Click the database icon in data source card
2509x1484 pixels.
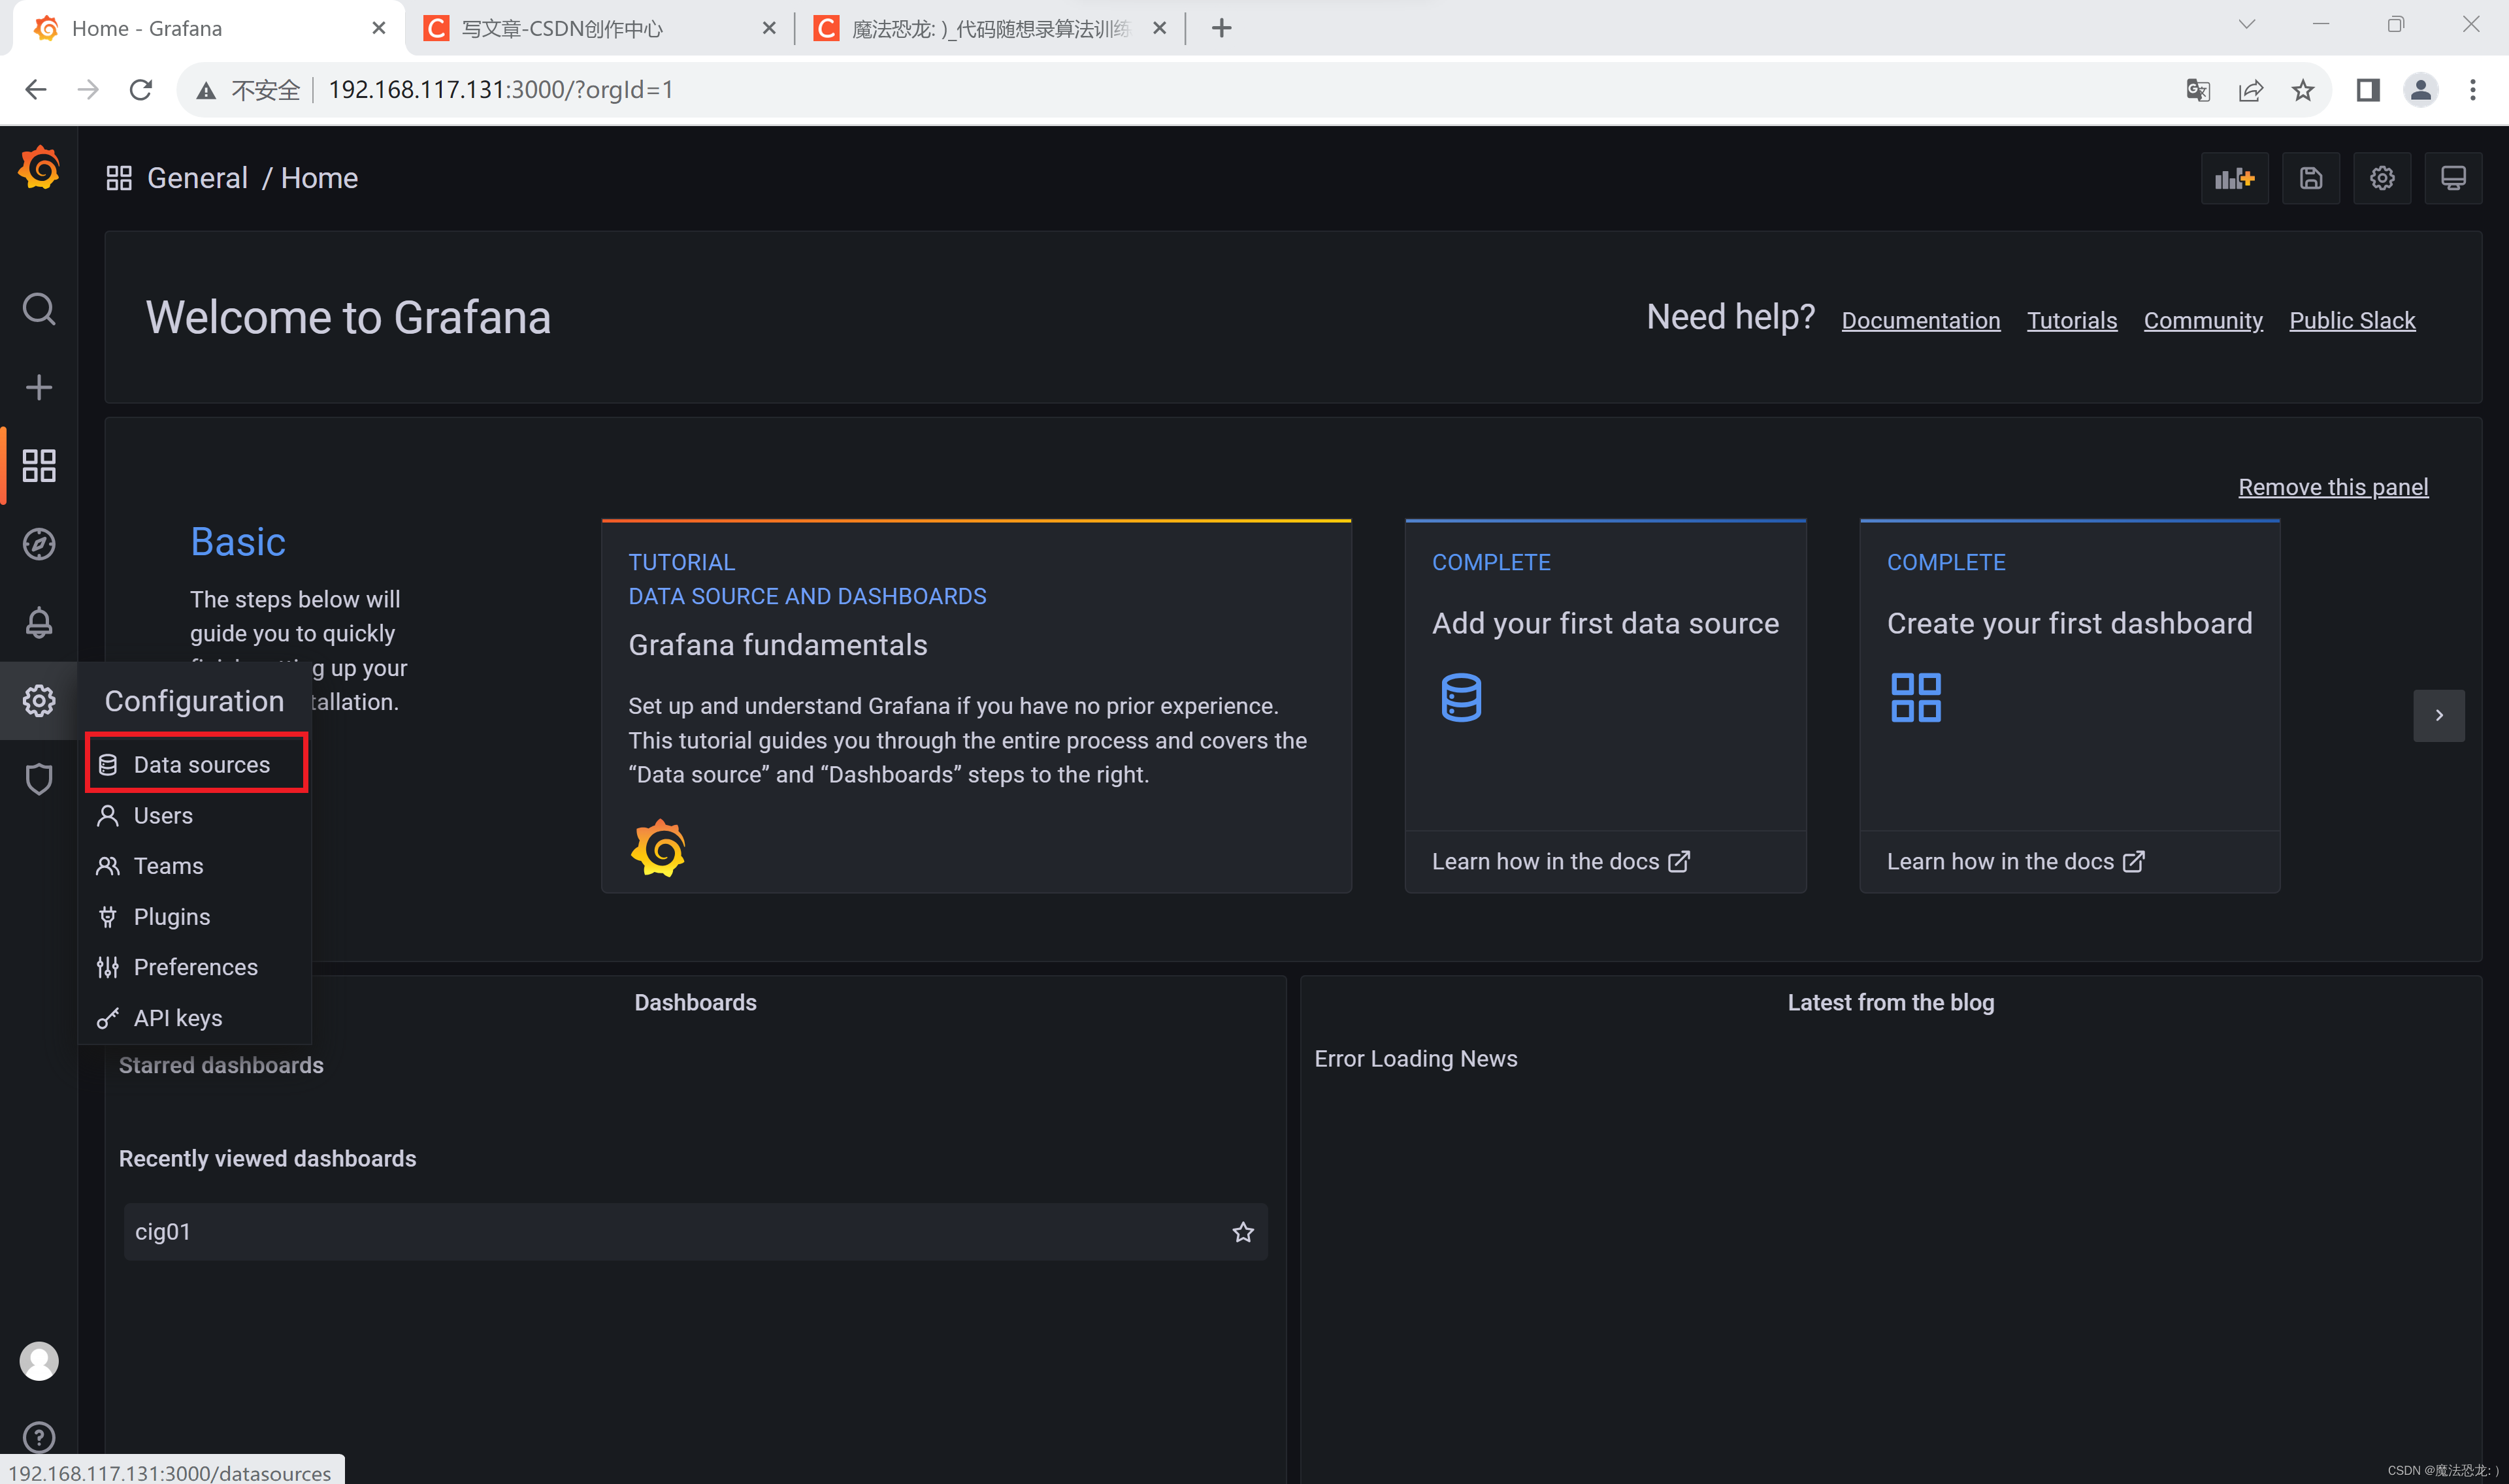point(1461,697)
